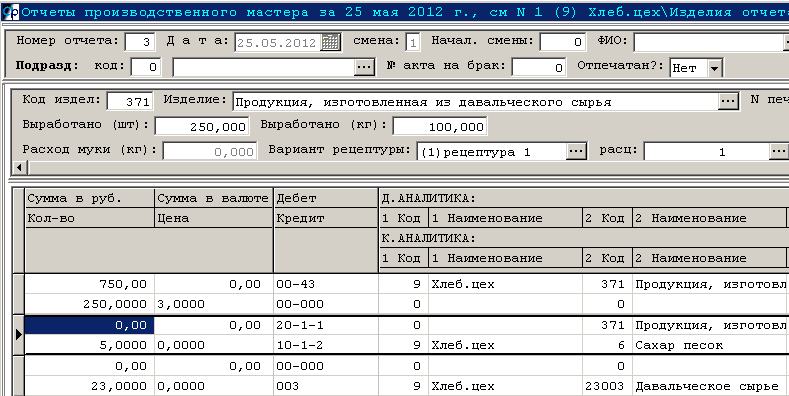Viewport: 789px width, 396px height.
Task: Click the Сумма в валюте column header
Action: [213, 198]
